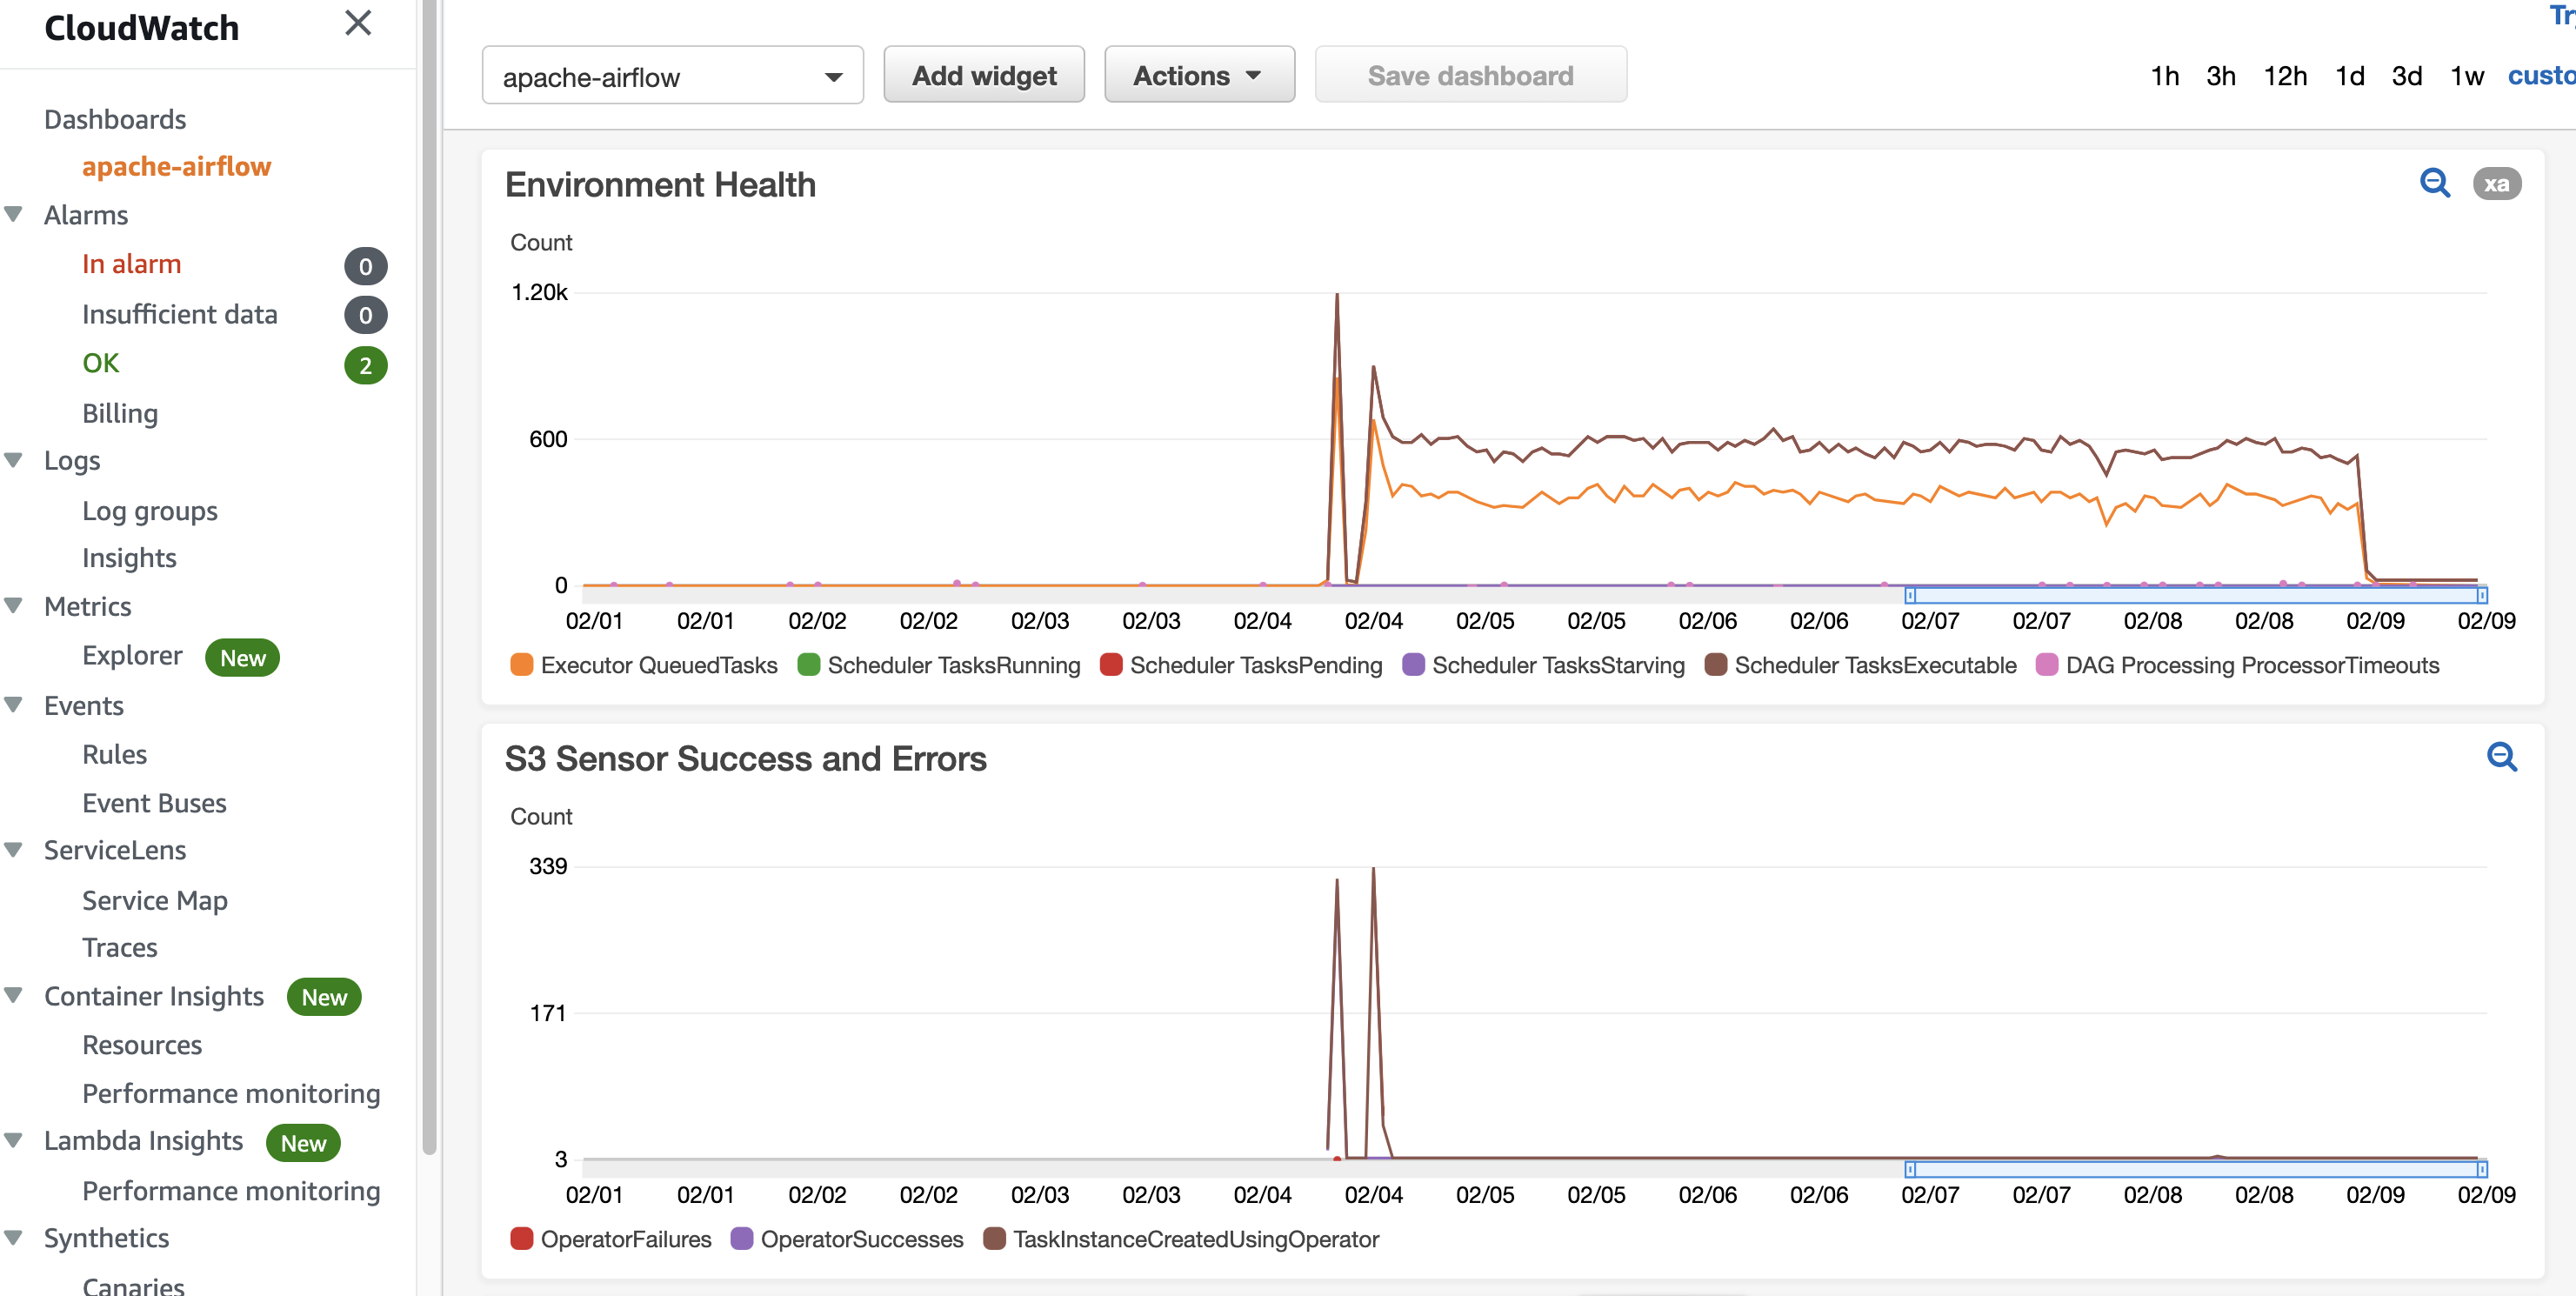
Task: Click the New badge beside Explorer
Action: point(242,658)
